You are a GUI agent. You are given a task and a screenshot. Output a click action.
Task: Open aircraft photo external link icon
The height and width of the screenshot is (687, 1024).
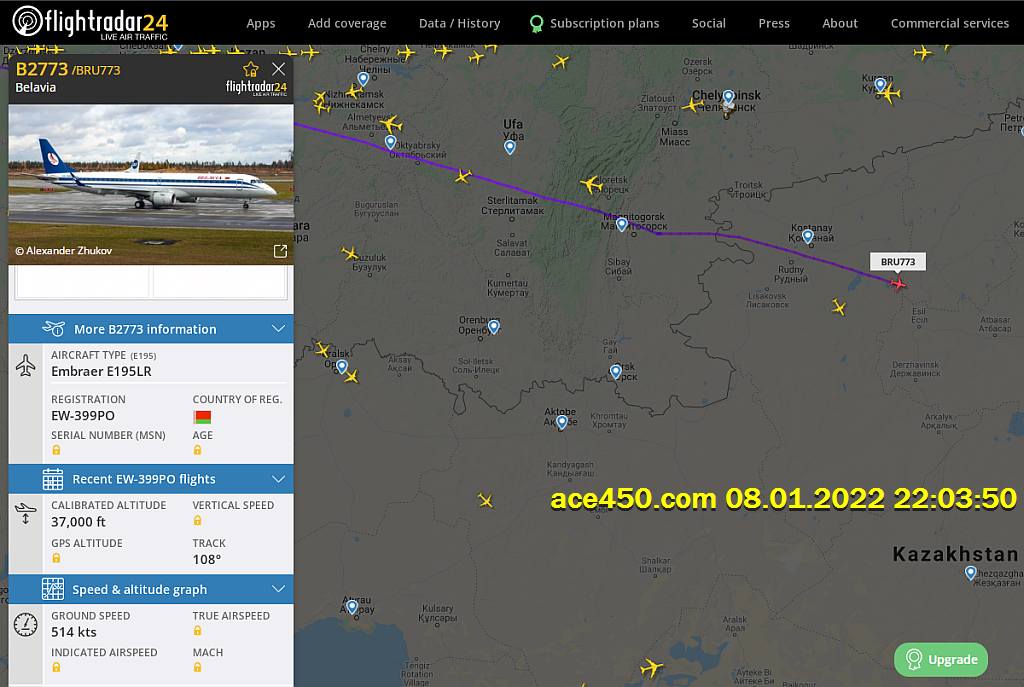click(x=280, y=251)
